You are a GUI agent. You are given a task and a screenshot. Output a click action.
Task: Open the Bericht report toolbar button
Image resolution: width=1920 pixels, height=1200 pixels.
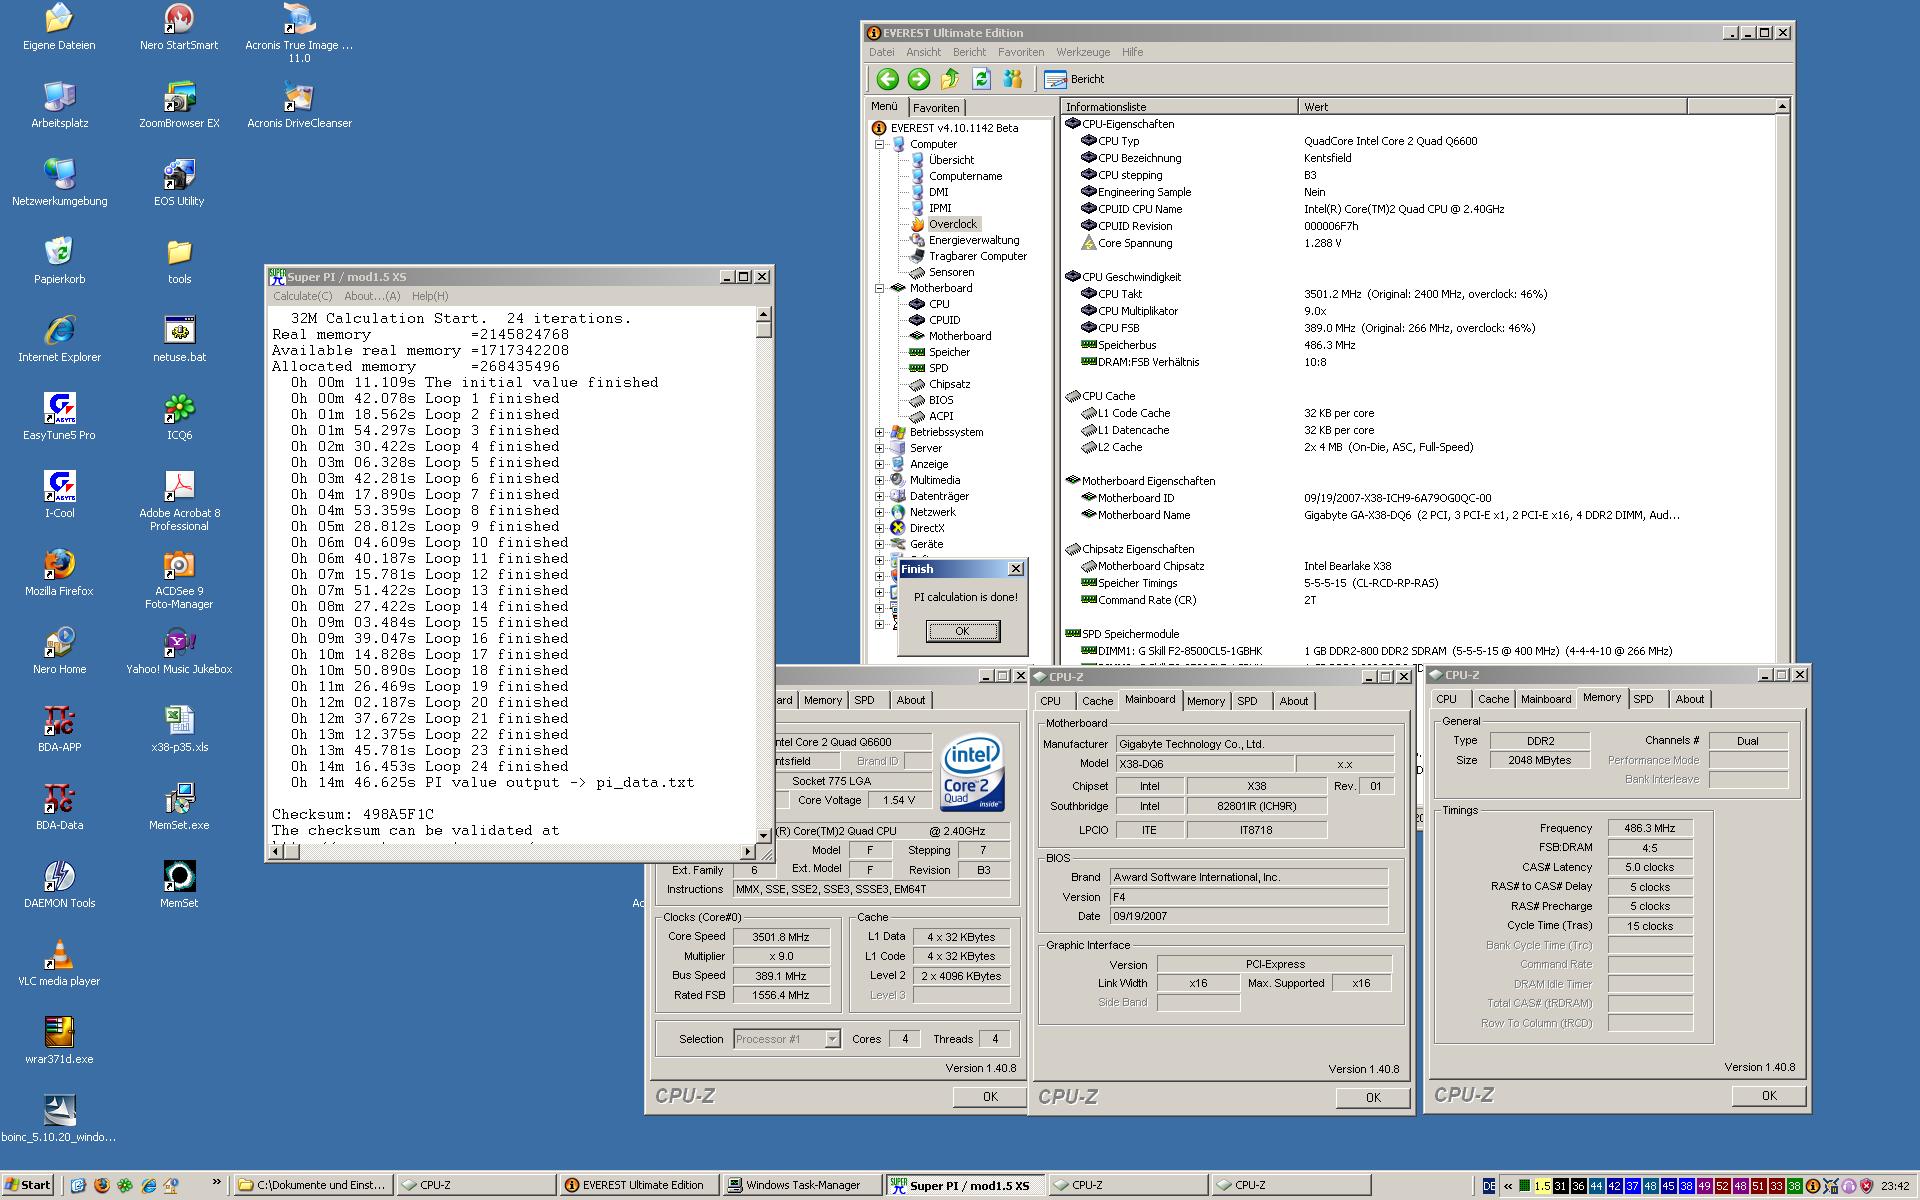click(1075, 79)
